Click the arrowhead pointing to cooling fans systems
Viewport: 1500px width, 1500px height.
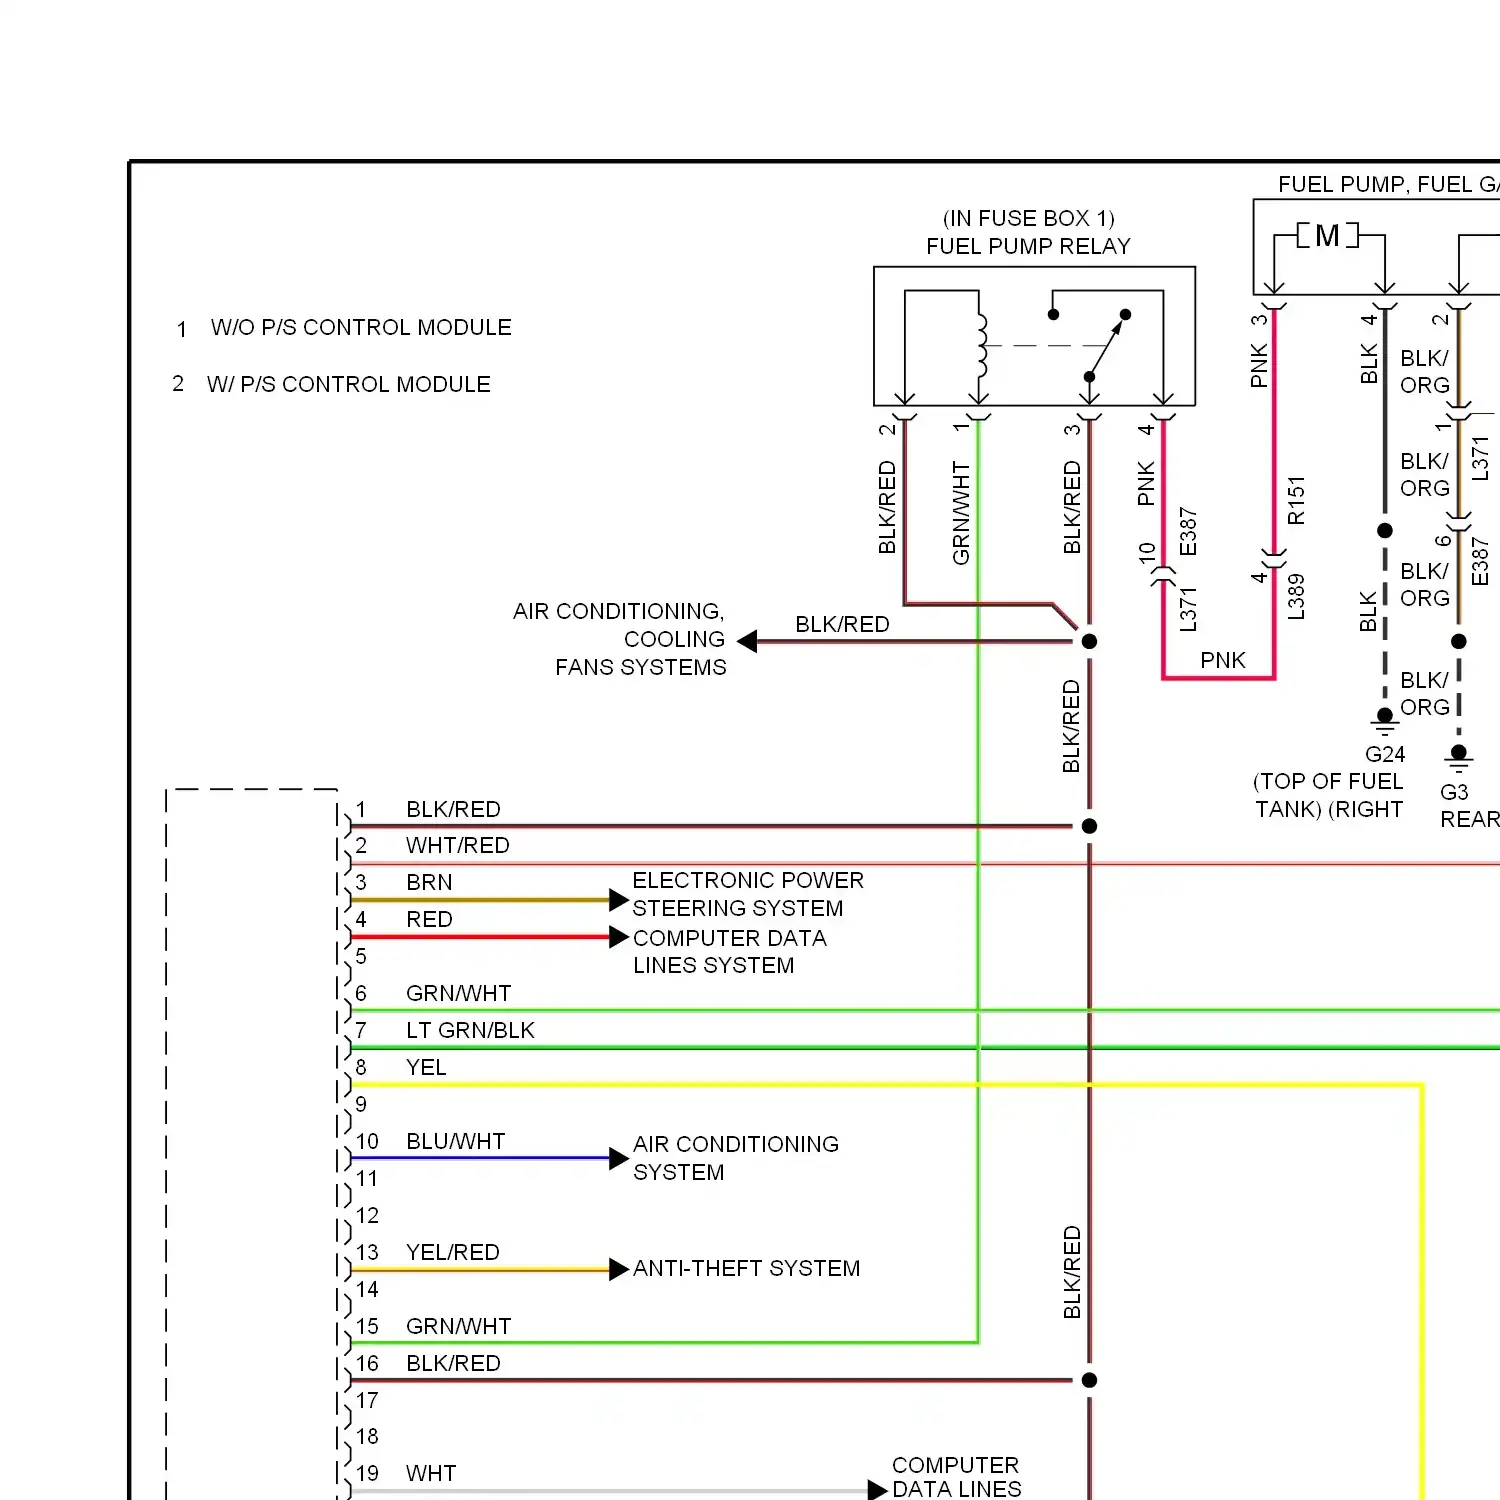click(x=747, y=641)
